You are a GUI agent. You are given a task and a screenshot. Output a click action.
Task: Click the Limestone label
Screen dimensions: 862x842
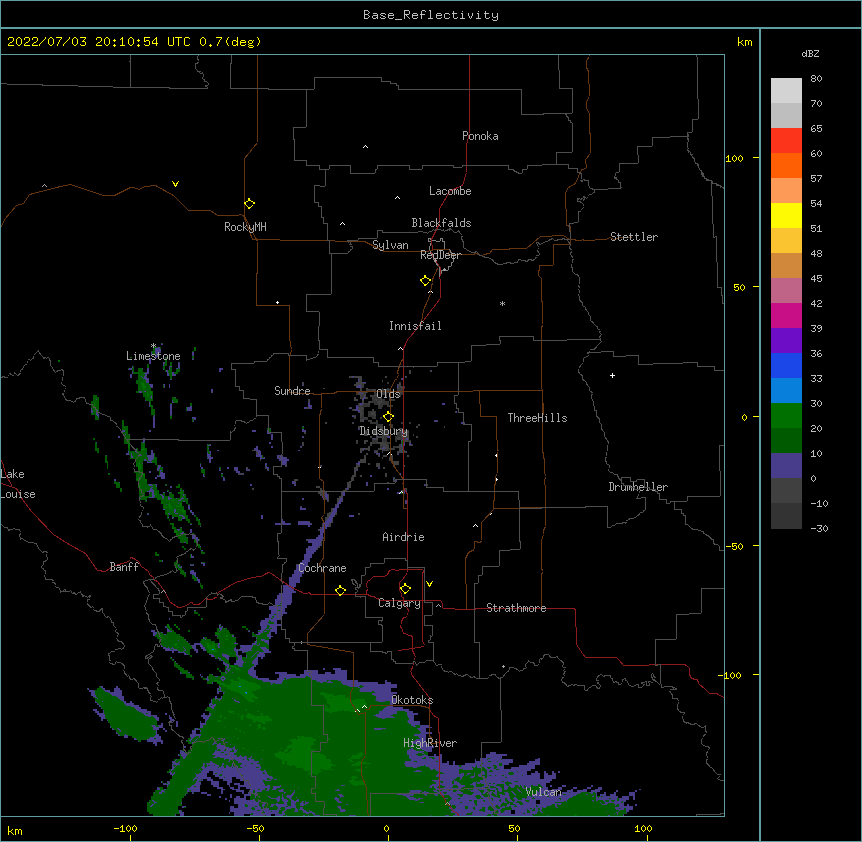click(153, 356)
